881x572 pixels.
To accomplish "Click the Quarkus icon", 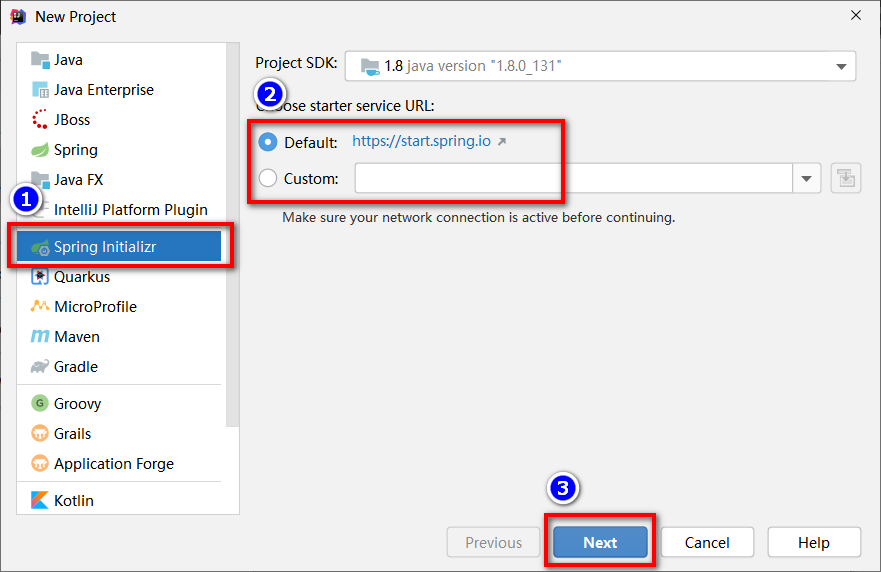I will coord(40,276).
